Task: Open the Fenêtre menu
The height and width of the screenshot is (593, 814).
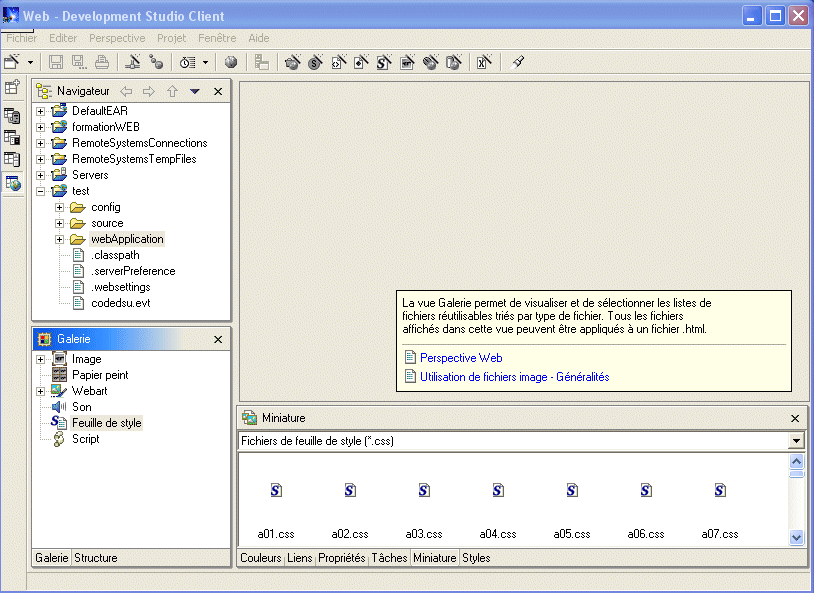Action: [x=217, y=38]
